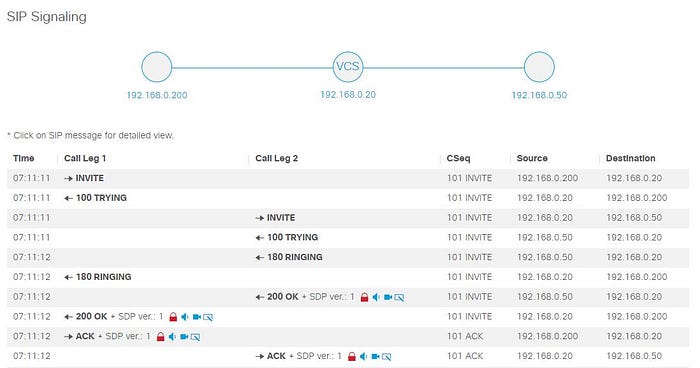Click the Destination column header

[630, 159]
